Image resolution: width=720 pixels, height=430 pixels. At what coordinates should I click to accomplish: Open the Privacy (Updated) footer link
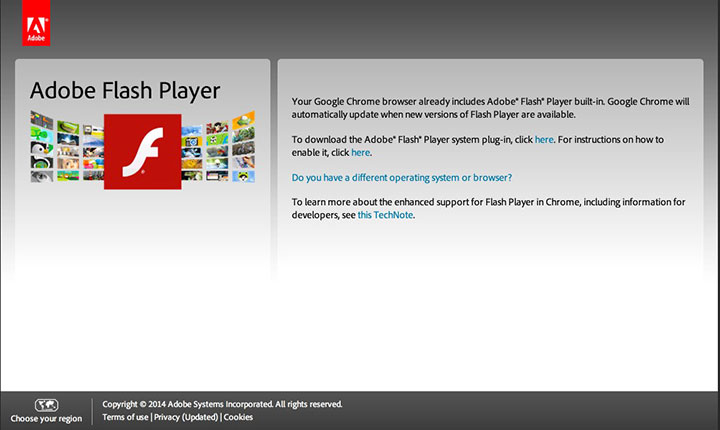[186, 417]
